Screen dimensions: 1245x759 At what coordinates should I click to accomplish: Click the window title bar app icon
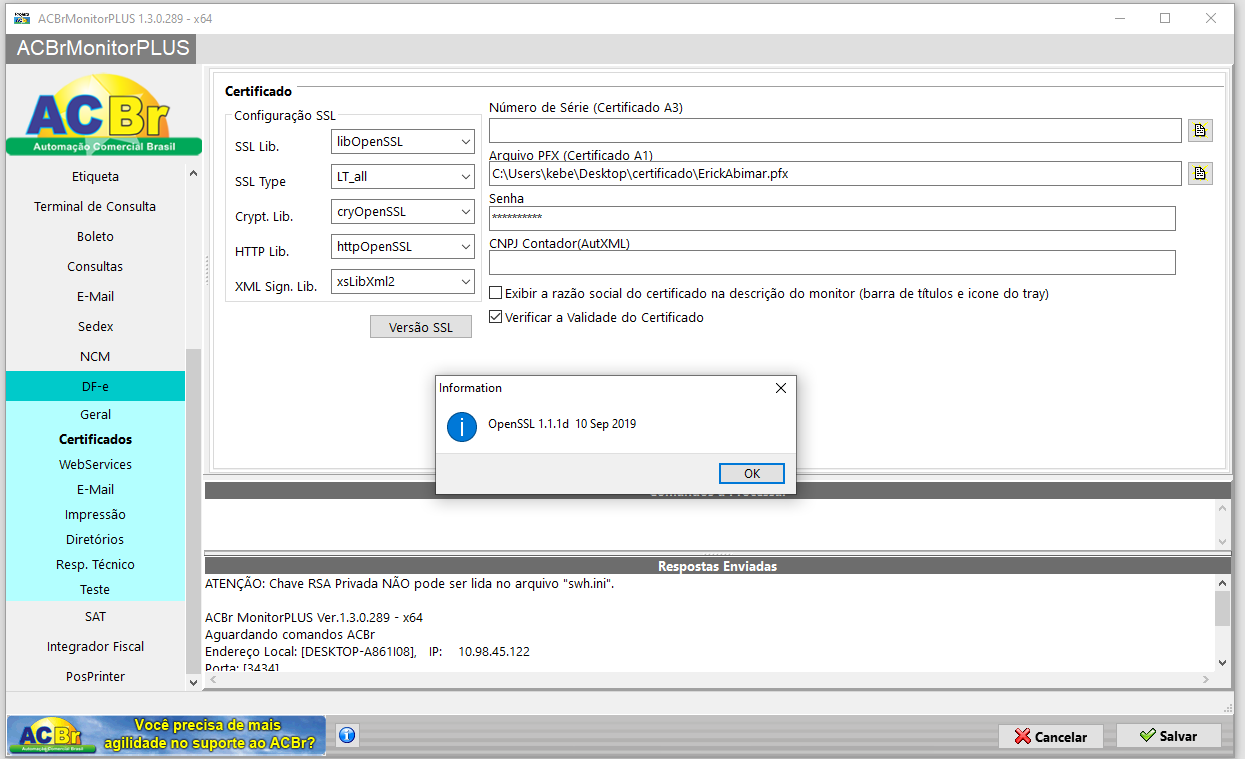[x=21, y=18]
